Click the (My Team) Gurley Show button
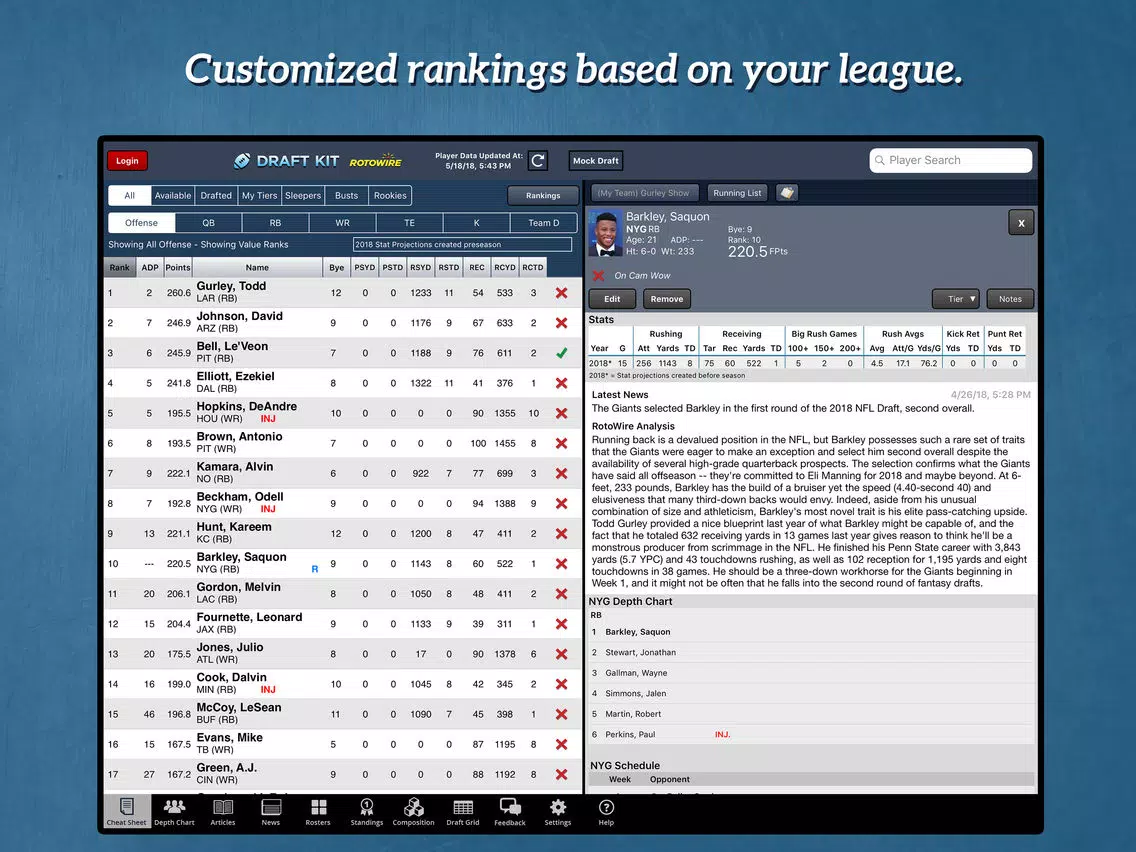The width and height of the screenshot is (1136, 852). pos(645,193)
